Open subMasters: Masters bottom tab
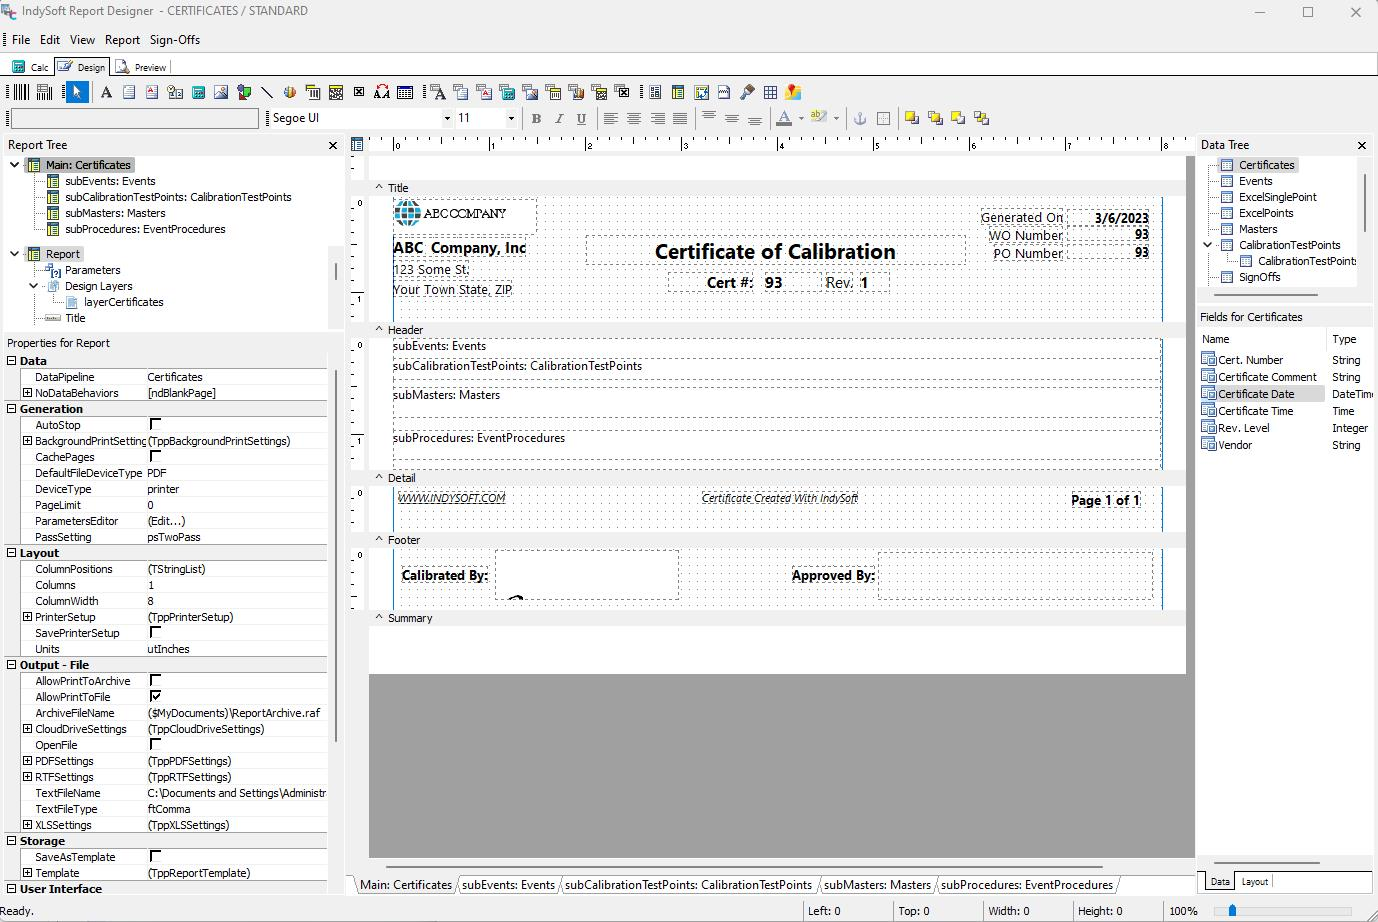Screen dimensions: 1378x922 point(877,885)
